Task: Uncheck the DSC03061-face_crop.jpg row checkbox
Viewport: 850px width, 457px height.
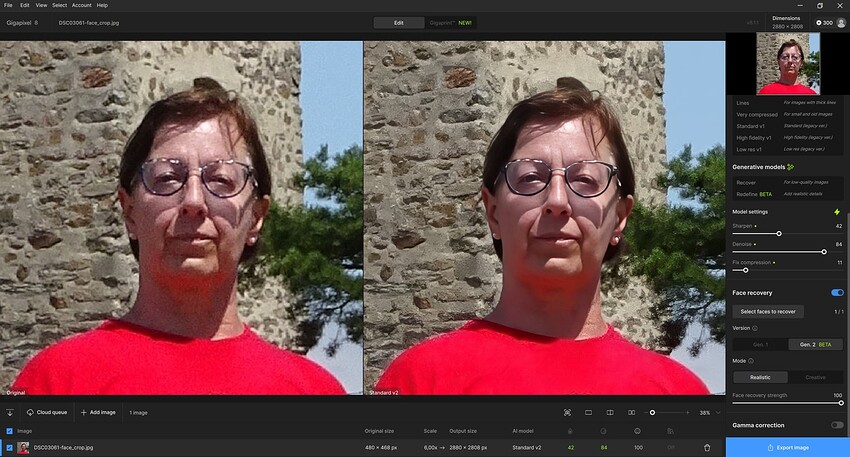Action: tap(9, 448)
